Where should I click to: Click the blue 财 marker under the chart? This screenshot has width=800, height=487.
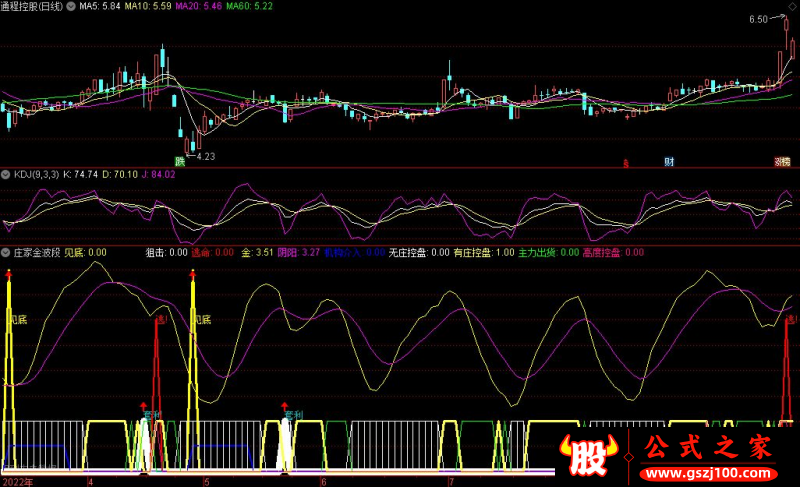click(668, 161)
